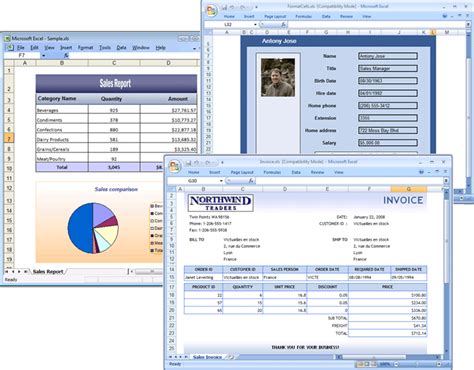Open Name Box dropdown in Invoice window
Image resolution: width=474 pixels, height=370 pixels.
[221, 181]
